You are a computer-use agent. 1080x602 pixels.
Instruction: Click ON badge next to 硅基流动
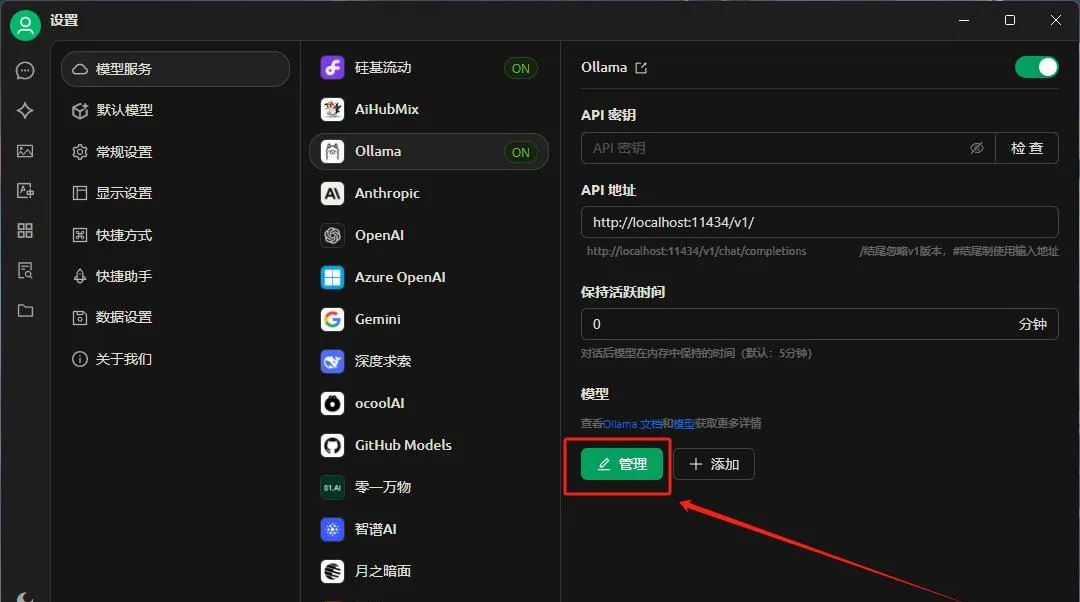pyautogui.click(x=521, y=68)
